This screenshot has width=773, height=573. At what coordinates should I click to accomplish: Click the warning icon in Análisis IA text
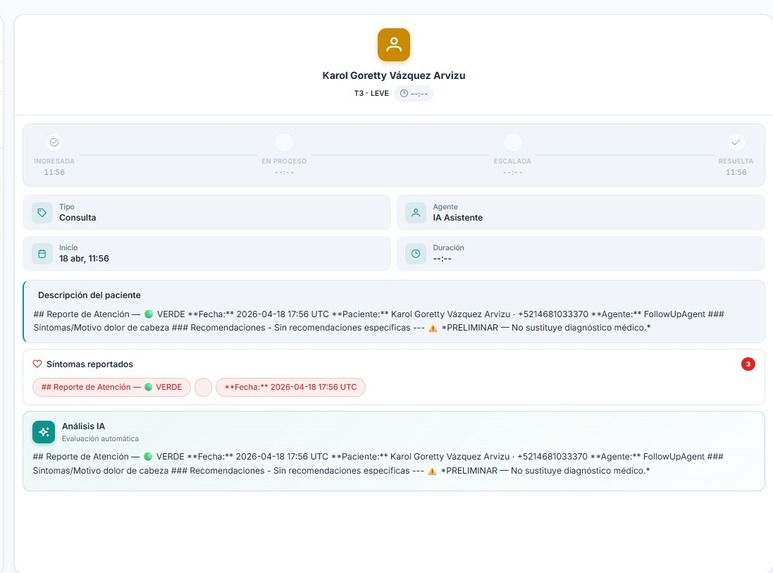point(432,471)
